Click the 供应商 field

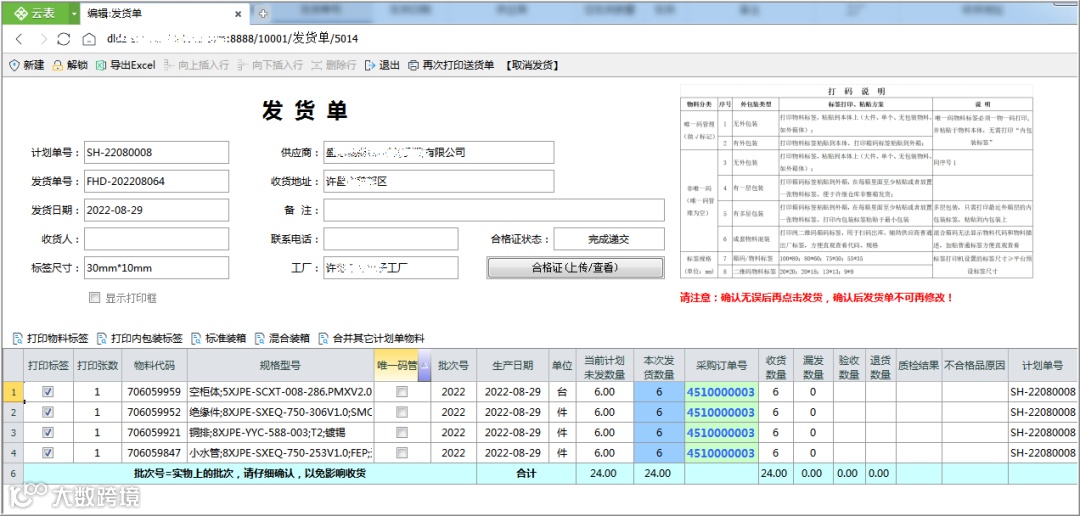click(439, 152)
